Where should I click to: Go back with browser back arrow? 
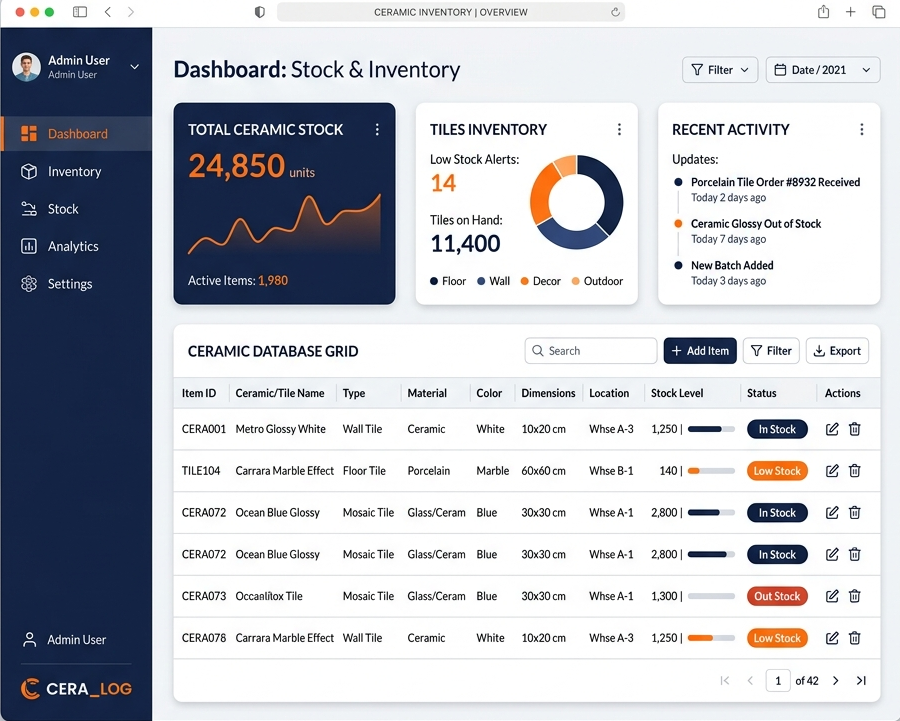[108, 11]
